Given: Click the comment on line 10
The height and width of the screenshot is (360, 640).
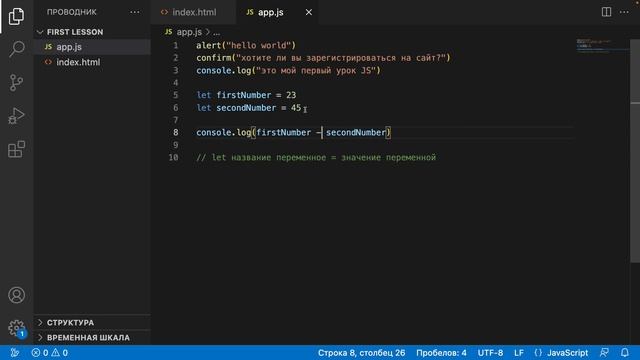Looking at the screenshot, I should click(316, 158).
